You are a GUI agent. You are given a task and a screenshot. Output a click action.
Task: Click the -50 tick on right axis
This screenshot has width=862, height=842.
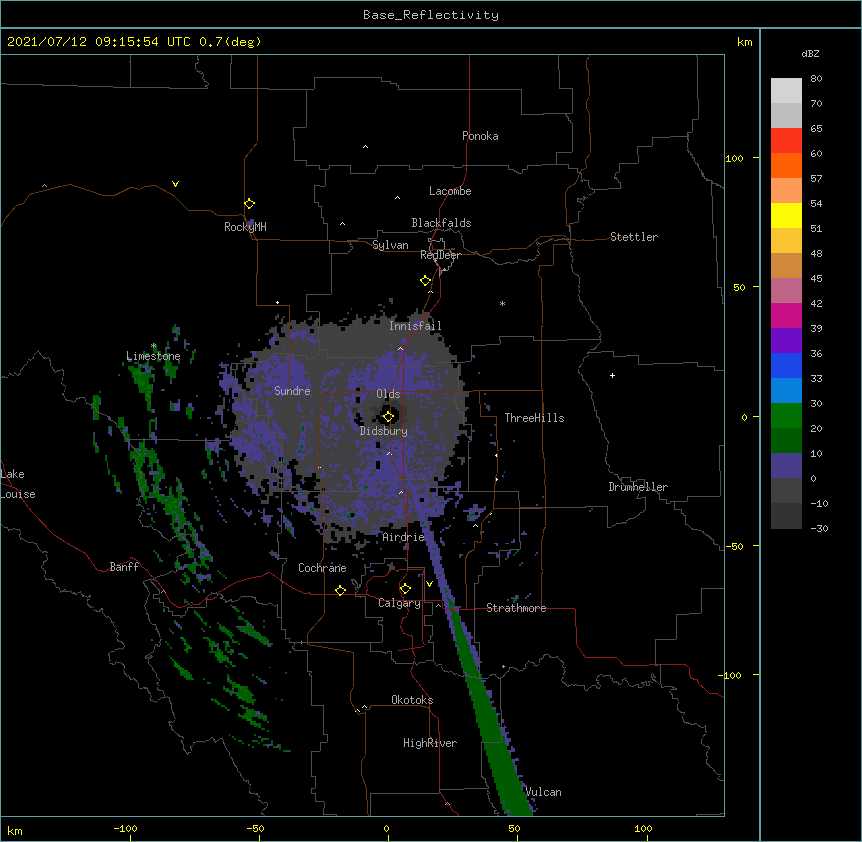pyautogui.click(x=733, y=546)
